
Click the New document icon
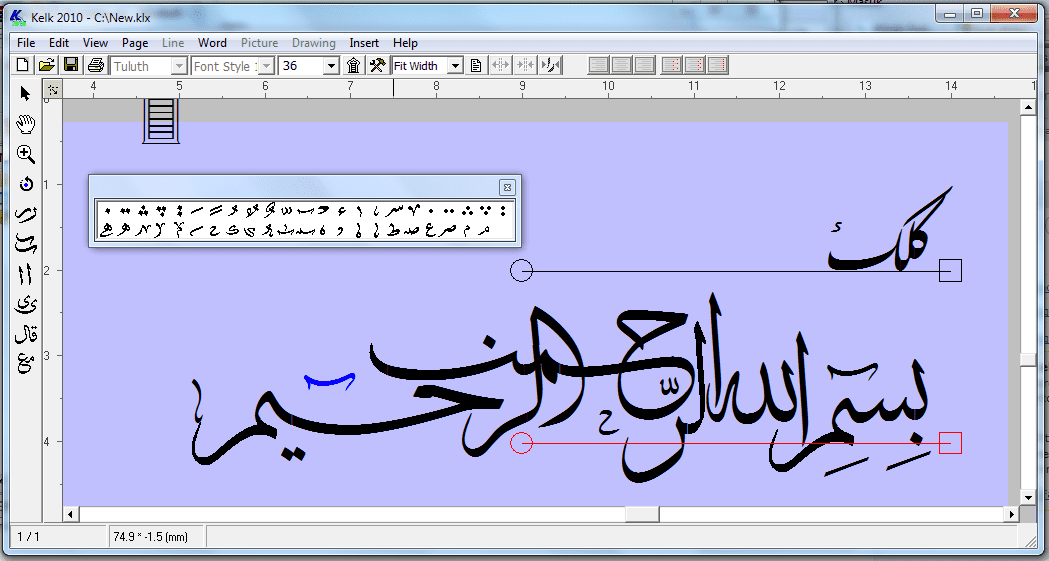click(23, 66)
